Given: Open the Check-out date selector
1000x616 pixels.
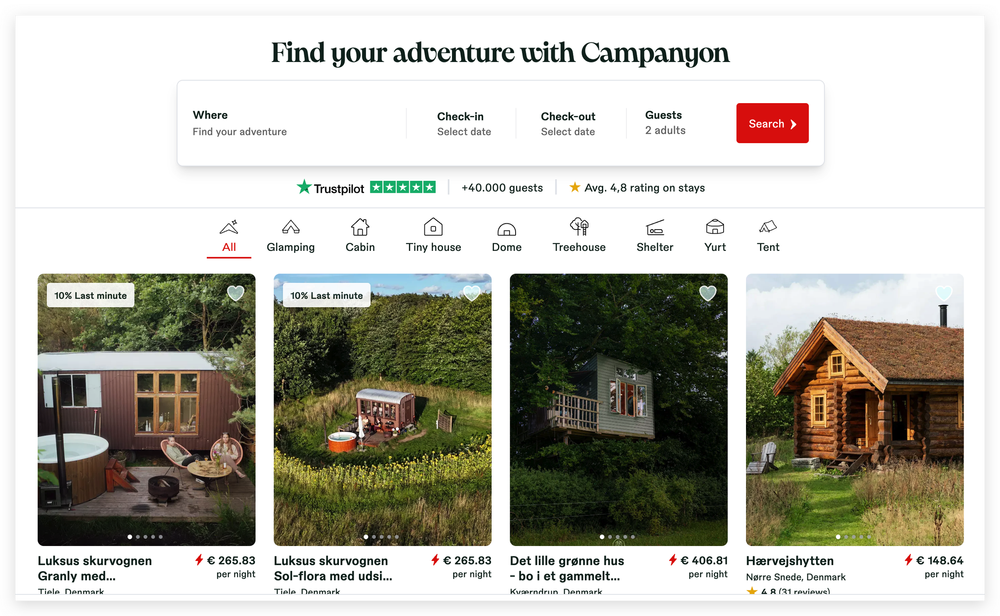Looking at the screenshot, I should 568,124.
